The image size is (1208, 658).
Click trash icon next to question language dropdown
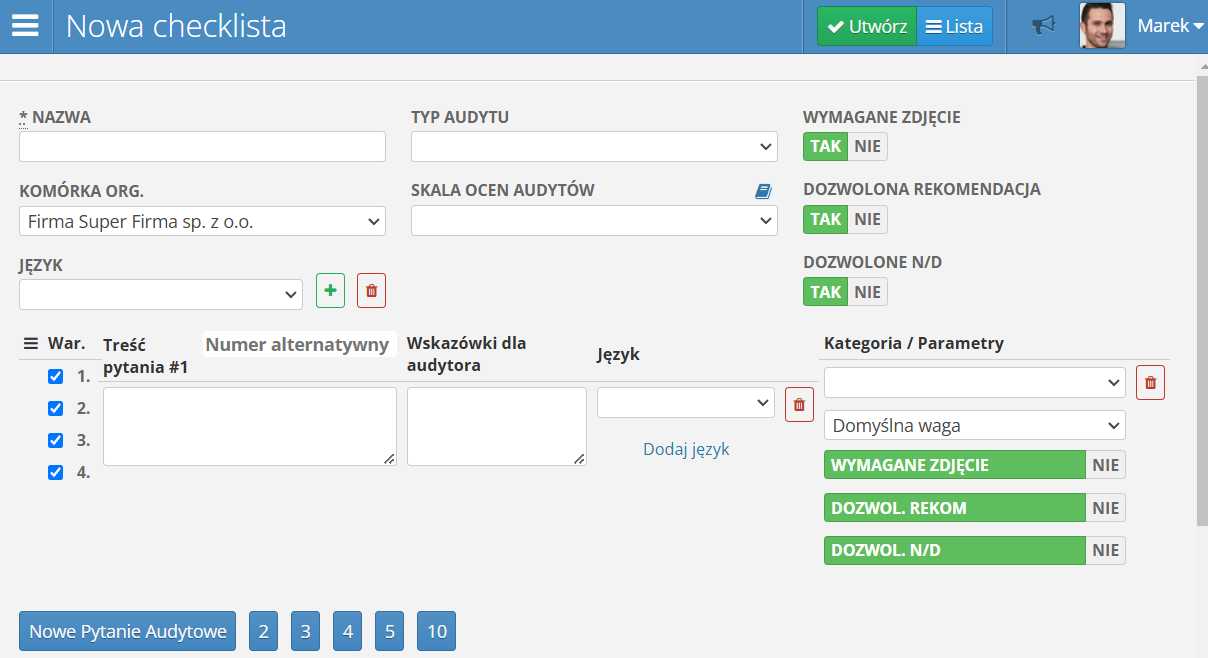click(x=798, y=404)
